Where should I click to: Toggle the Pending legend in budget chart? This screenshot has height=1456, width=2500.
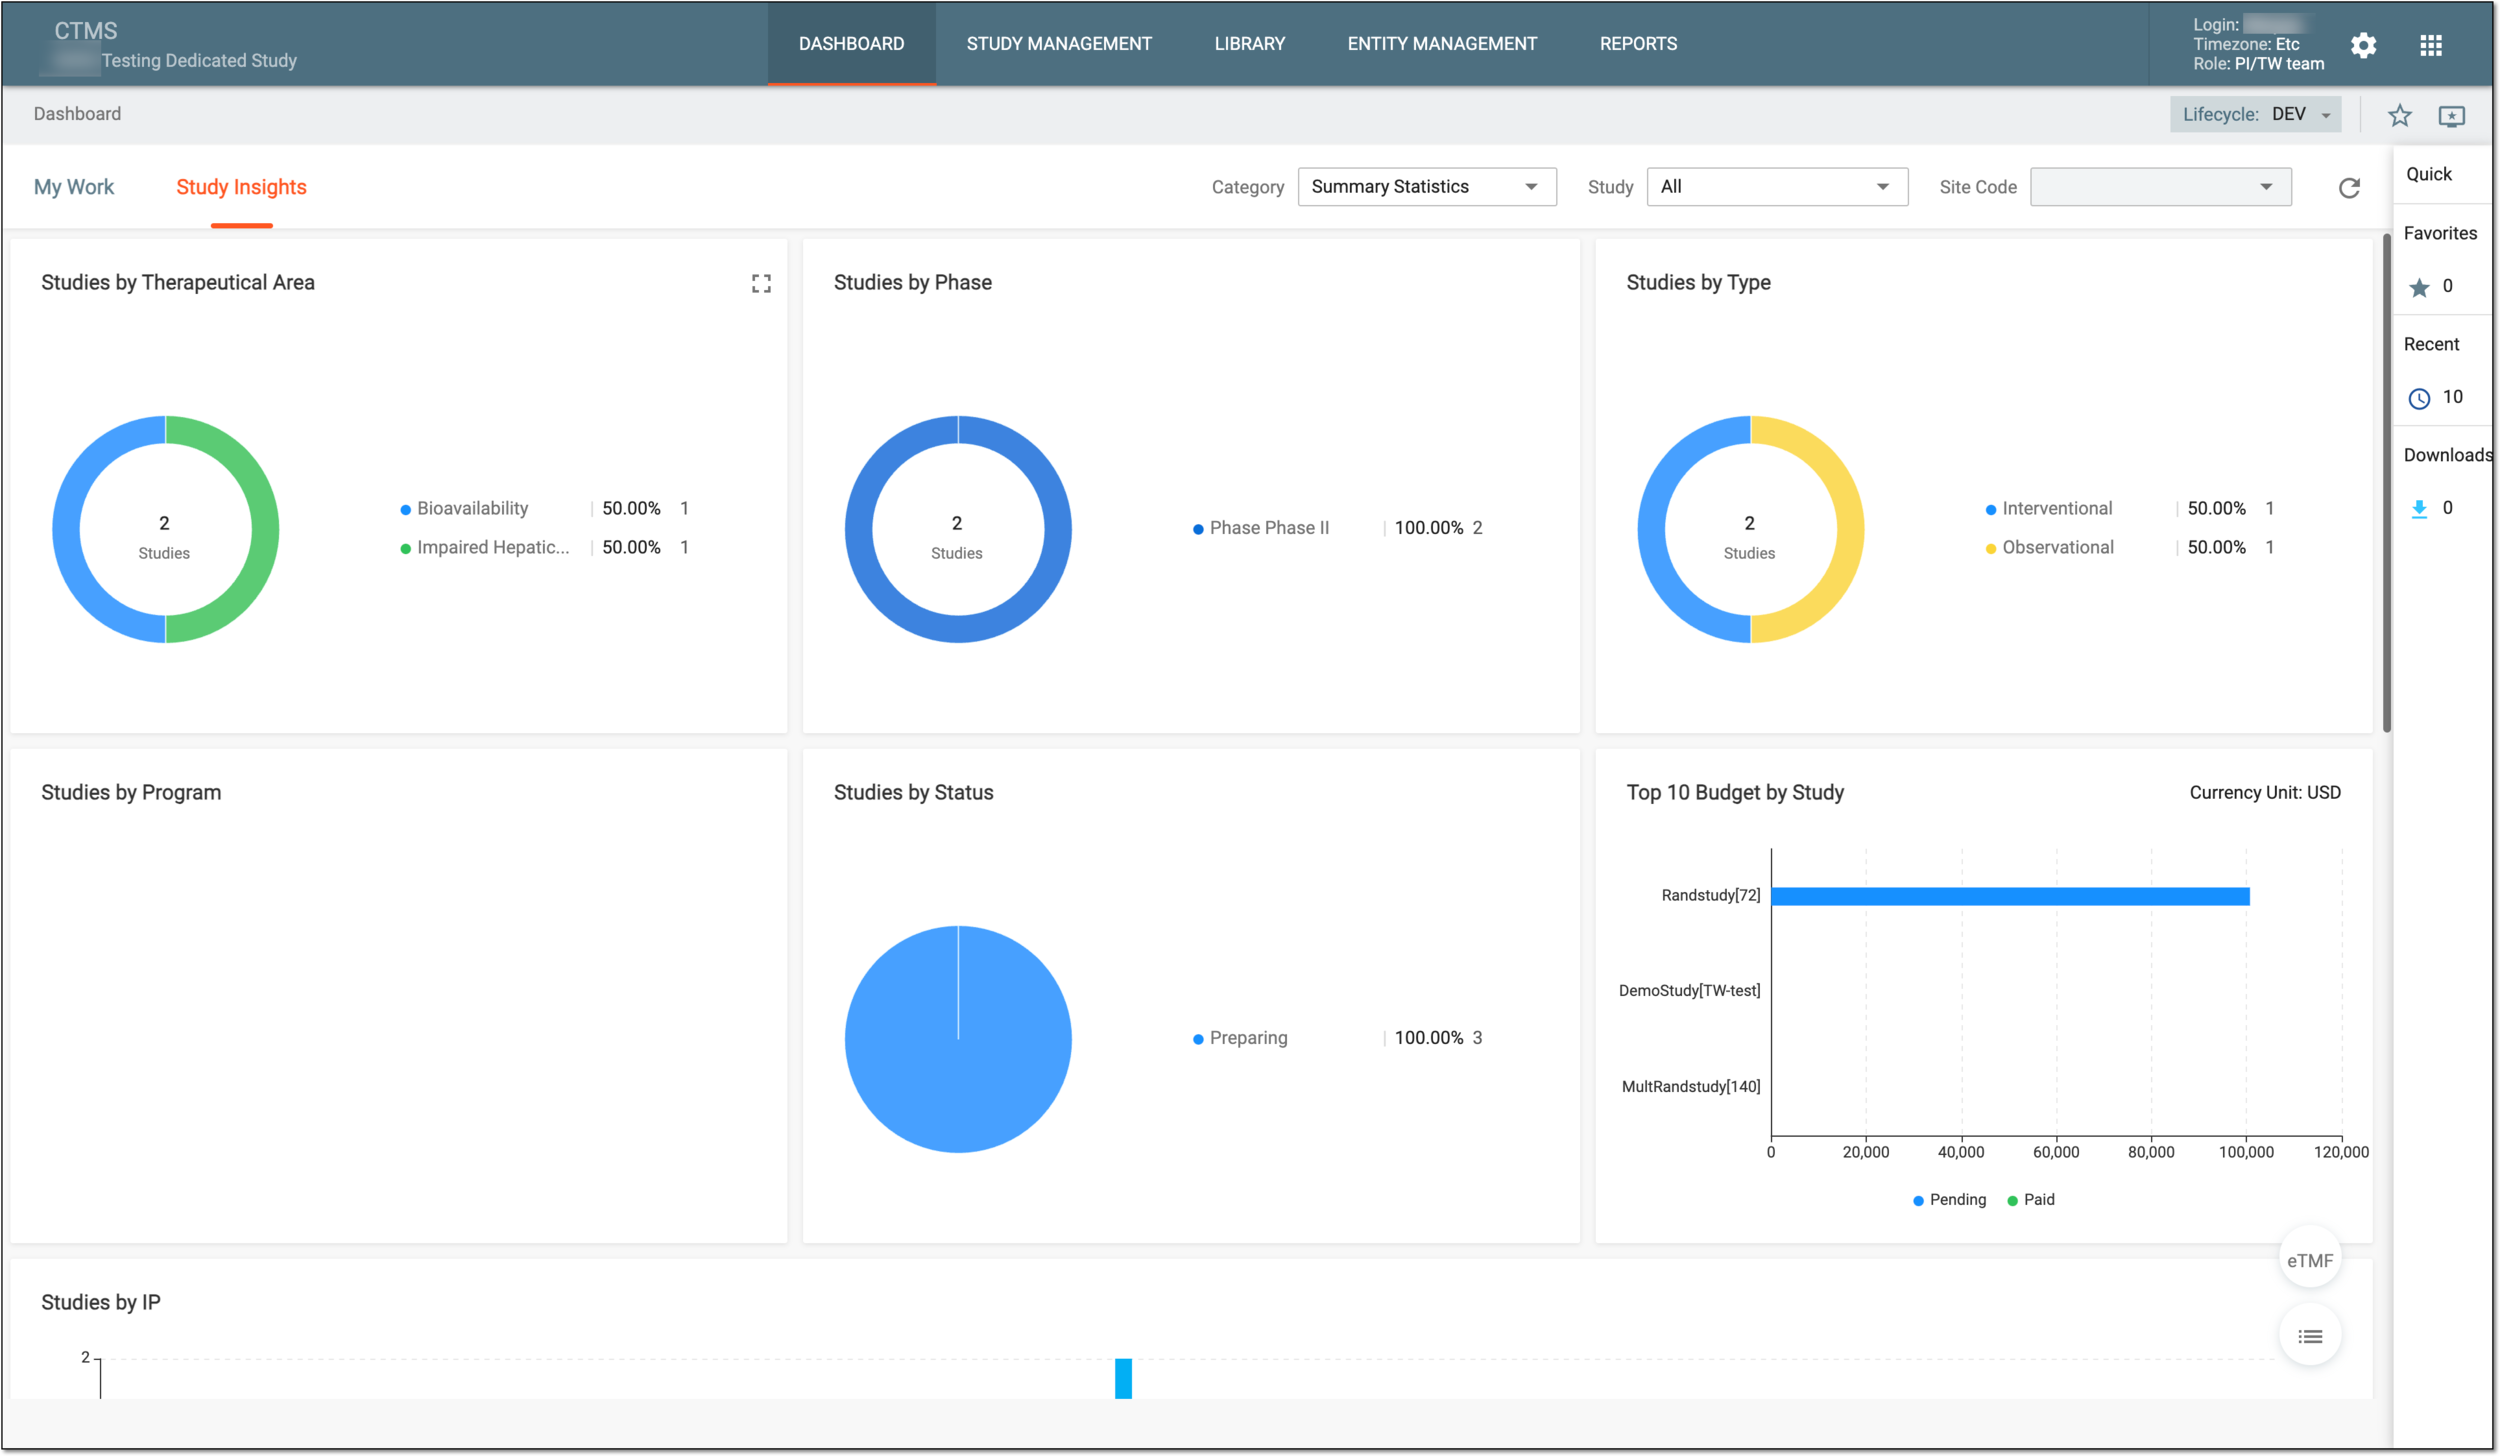click(1948, 1200)
